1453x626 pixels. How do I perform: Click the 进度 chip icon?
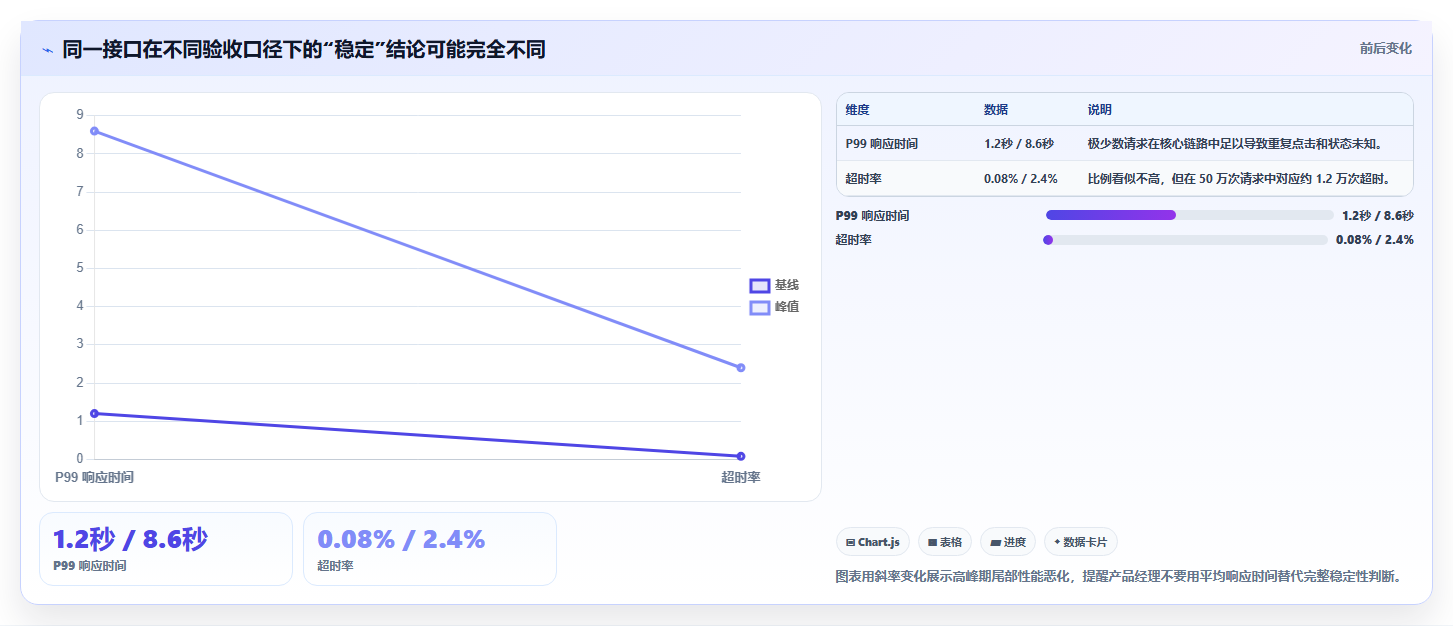[995, 542]
